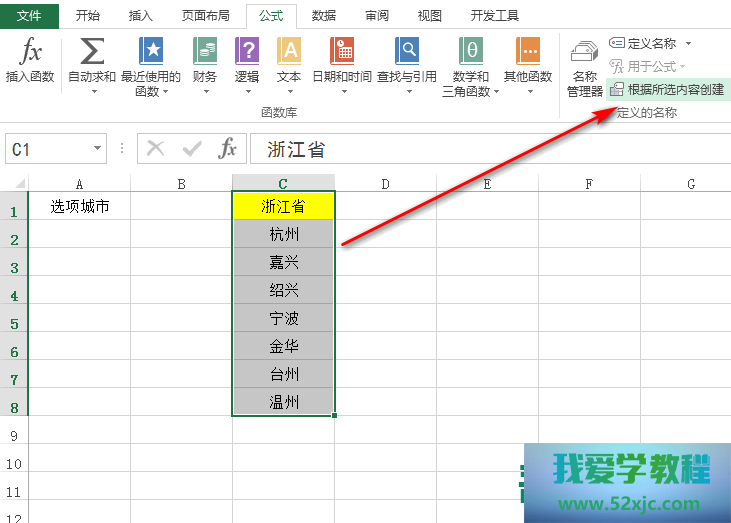Click Create from Selection (根据所选内容创建)
The width and height of the screenshot is (731, 523).
pos(666,89)
